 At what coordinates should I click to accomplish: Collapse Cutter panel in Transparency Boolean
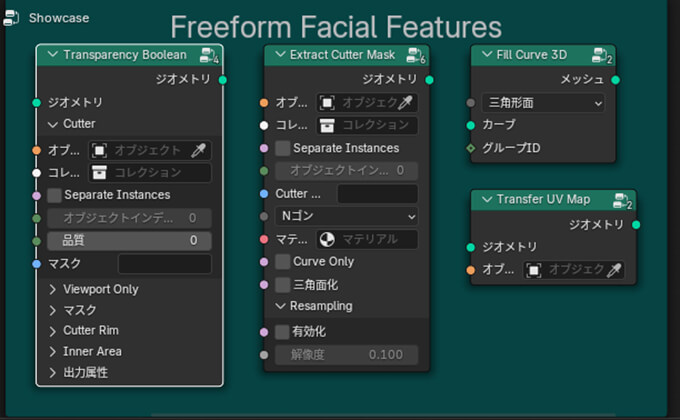[x=53, y=125]
